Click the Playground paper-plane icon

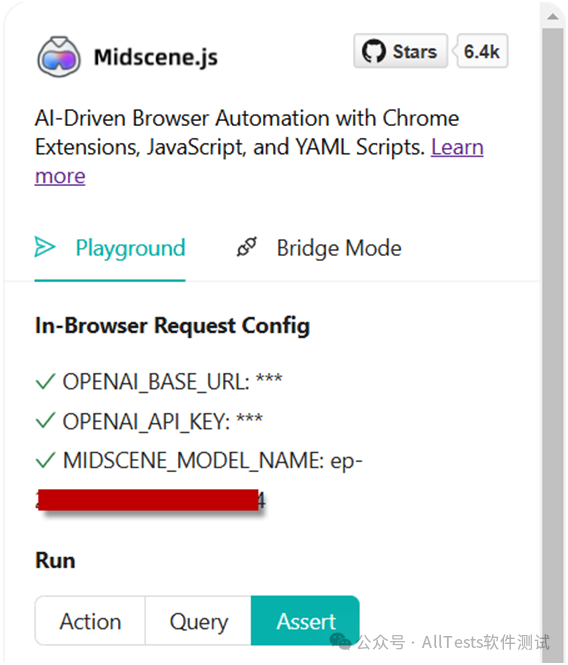pyautogui.click(x=45, y=247)
